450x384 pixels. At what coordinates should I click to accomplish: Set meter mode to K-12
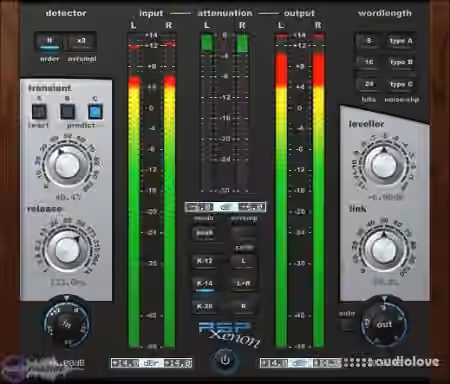pos(205,261)
